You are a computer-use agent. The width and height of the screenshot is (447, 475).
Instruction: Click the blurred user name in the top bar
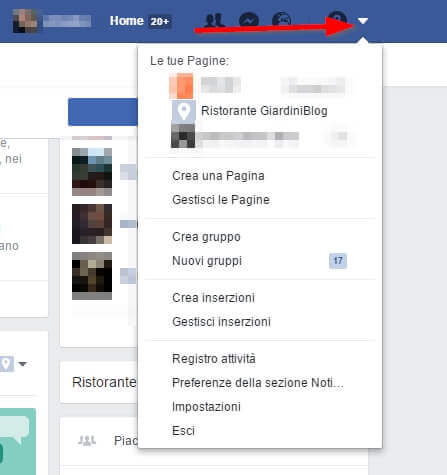click(x=67, y=21)
